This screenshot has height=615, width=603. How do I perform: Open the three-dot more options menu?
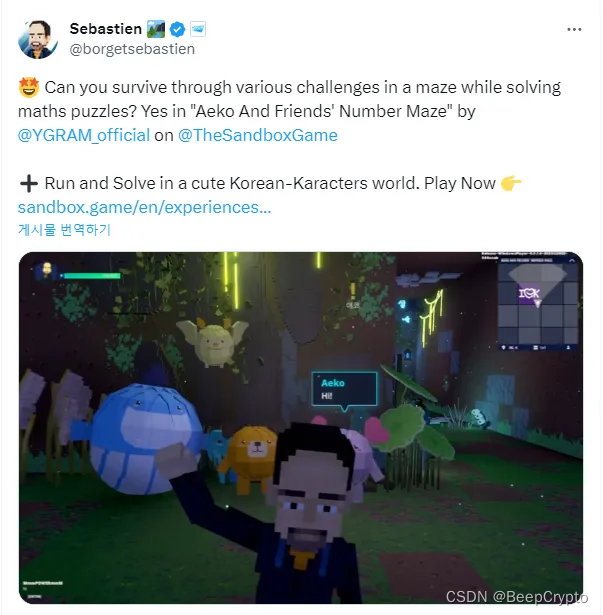coord(574,29)
